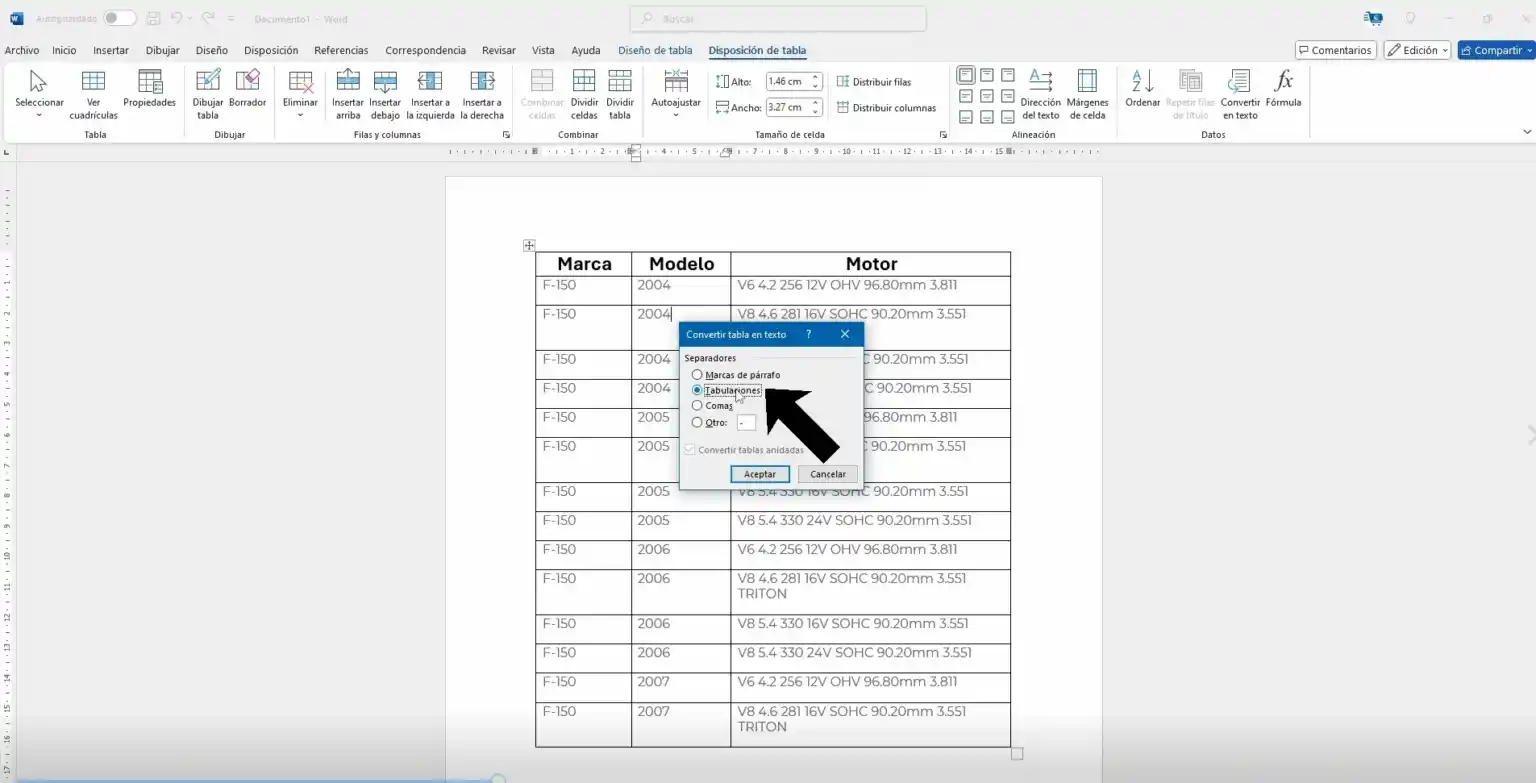
Task: Insert a Fórmula in table
Action: coord(1283,89)
